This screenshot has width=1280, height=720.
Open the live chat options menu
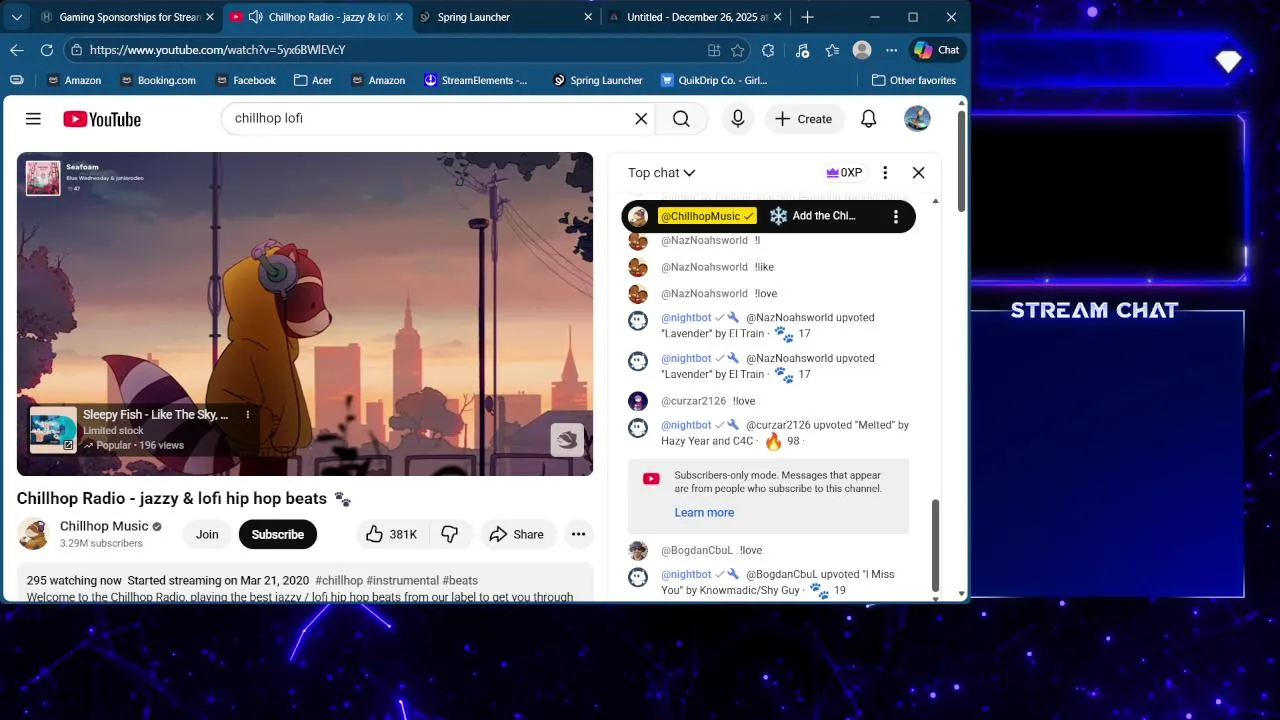point(885,172)
